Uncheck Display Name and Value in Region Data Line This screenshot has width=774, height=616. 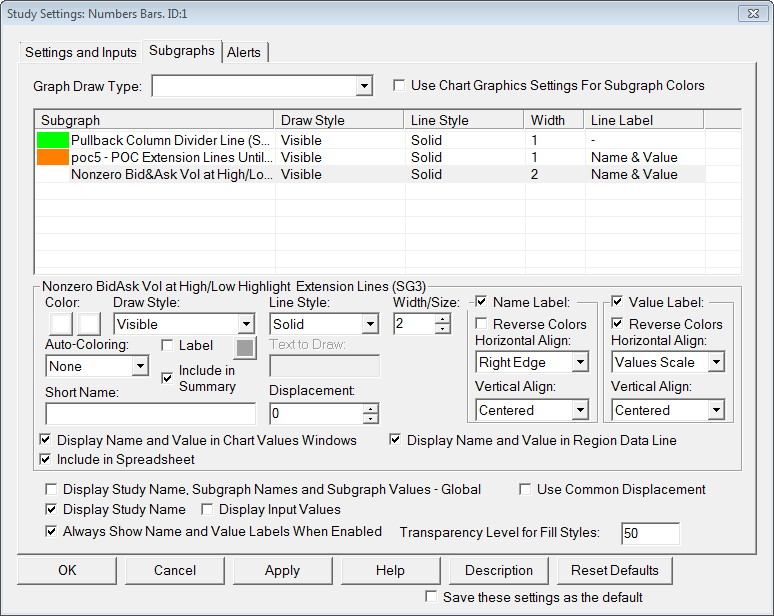(x=396, y=440)
